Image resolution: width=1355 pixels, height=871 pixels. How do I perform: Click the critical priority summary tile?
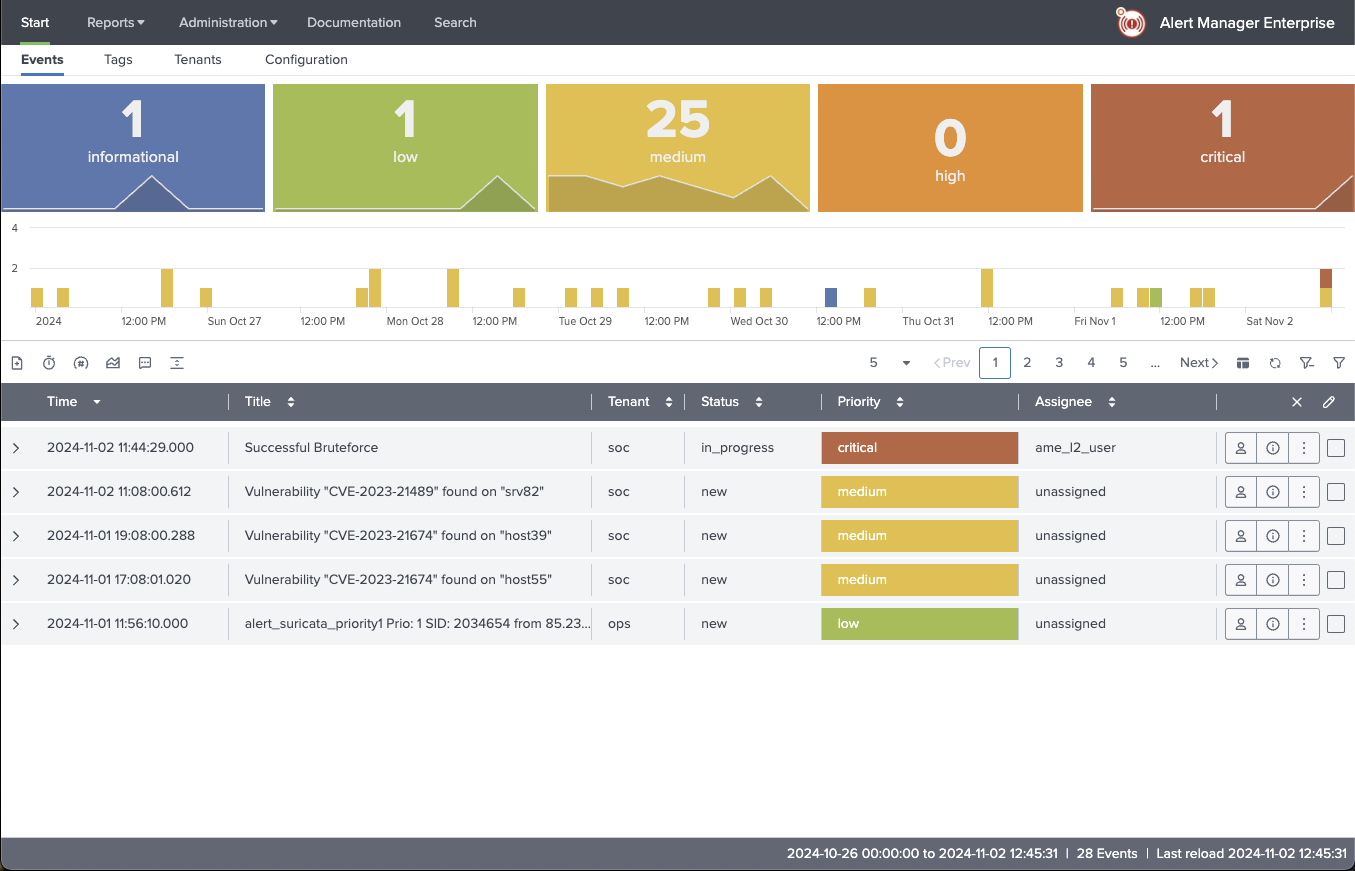[x=1222, y=148]
